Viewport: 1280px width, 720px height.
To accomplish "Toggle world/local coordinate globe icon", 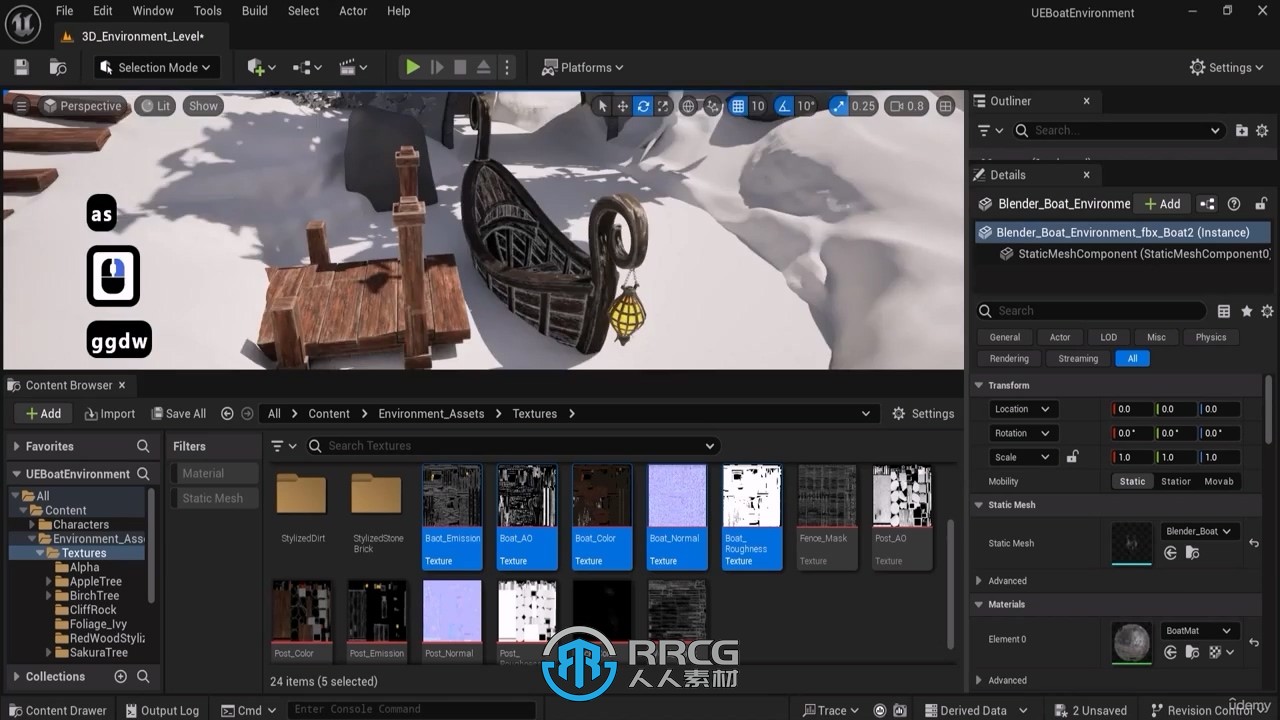I will pyautogui.click(x=688, y=106).
